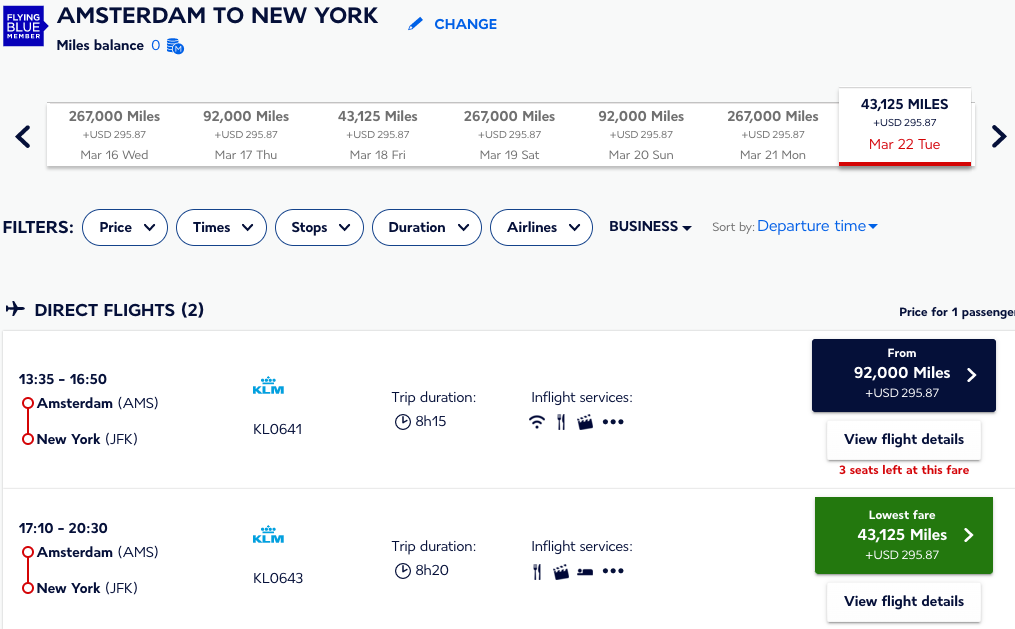
Task: Choose the 92,000 Miles fare for KL0641
Action: 903,375
